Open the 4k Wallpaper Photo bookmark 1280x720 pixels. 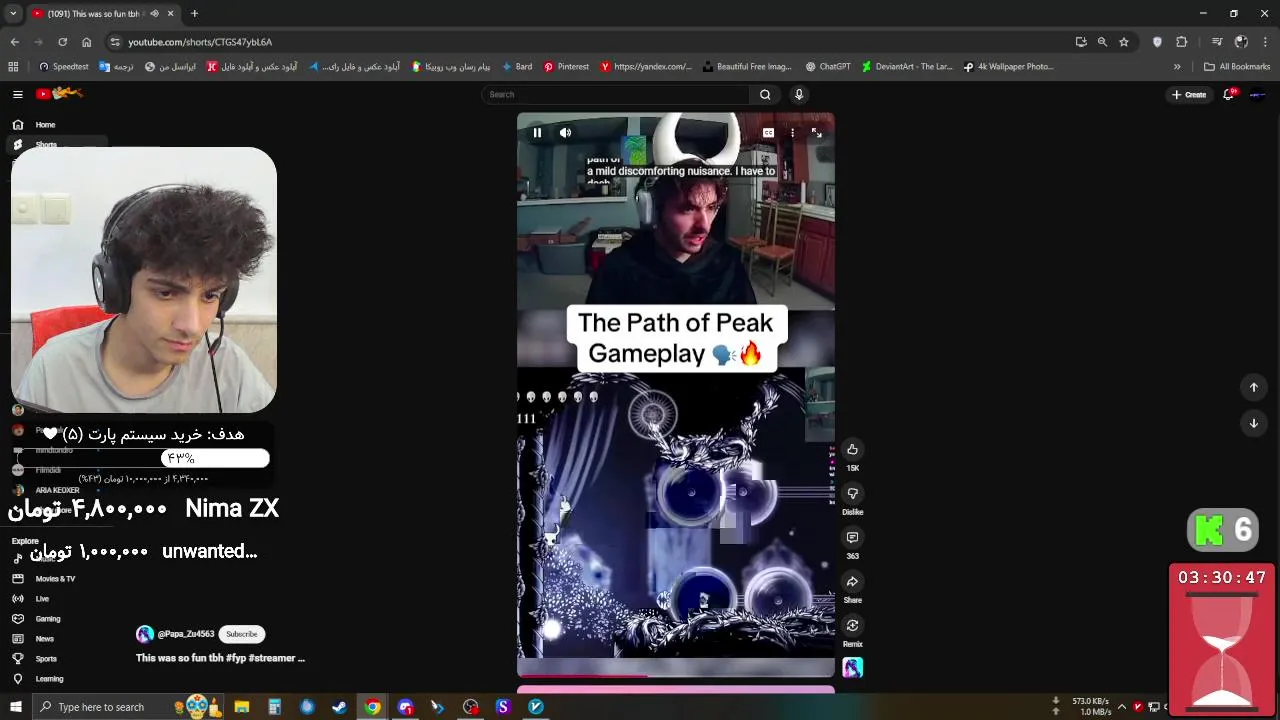point(1009,67)
